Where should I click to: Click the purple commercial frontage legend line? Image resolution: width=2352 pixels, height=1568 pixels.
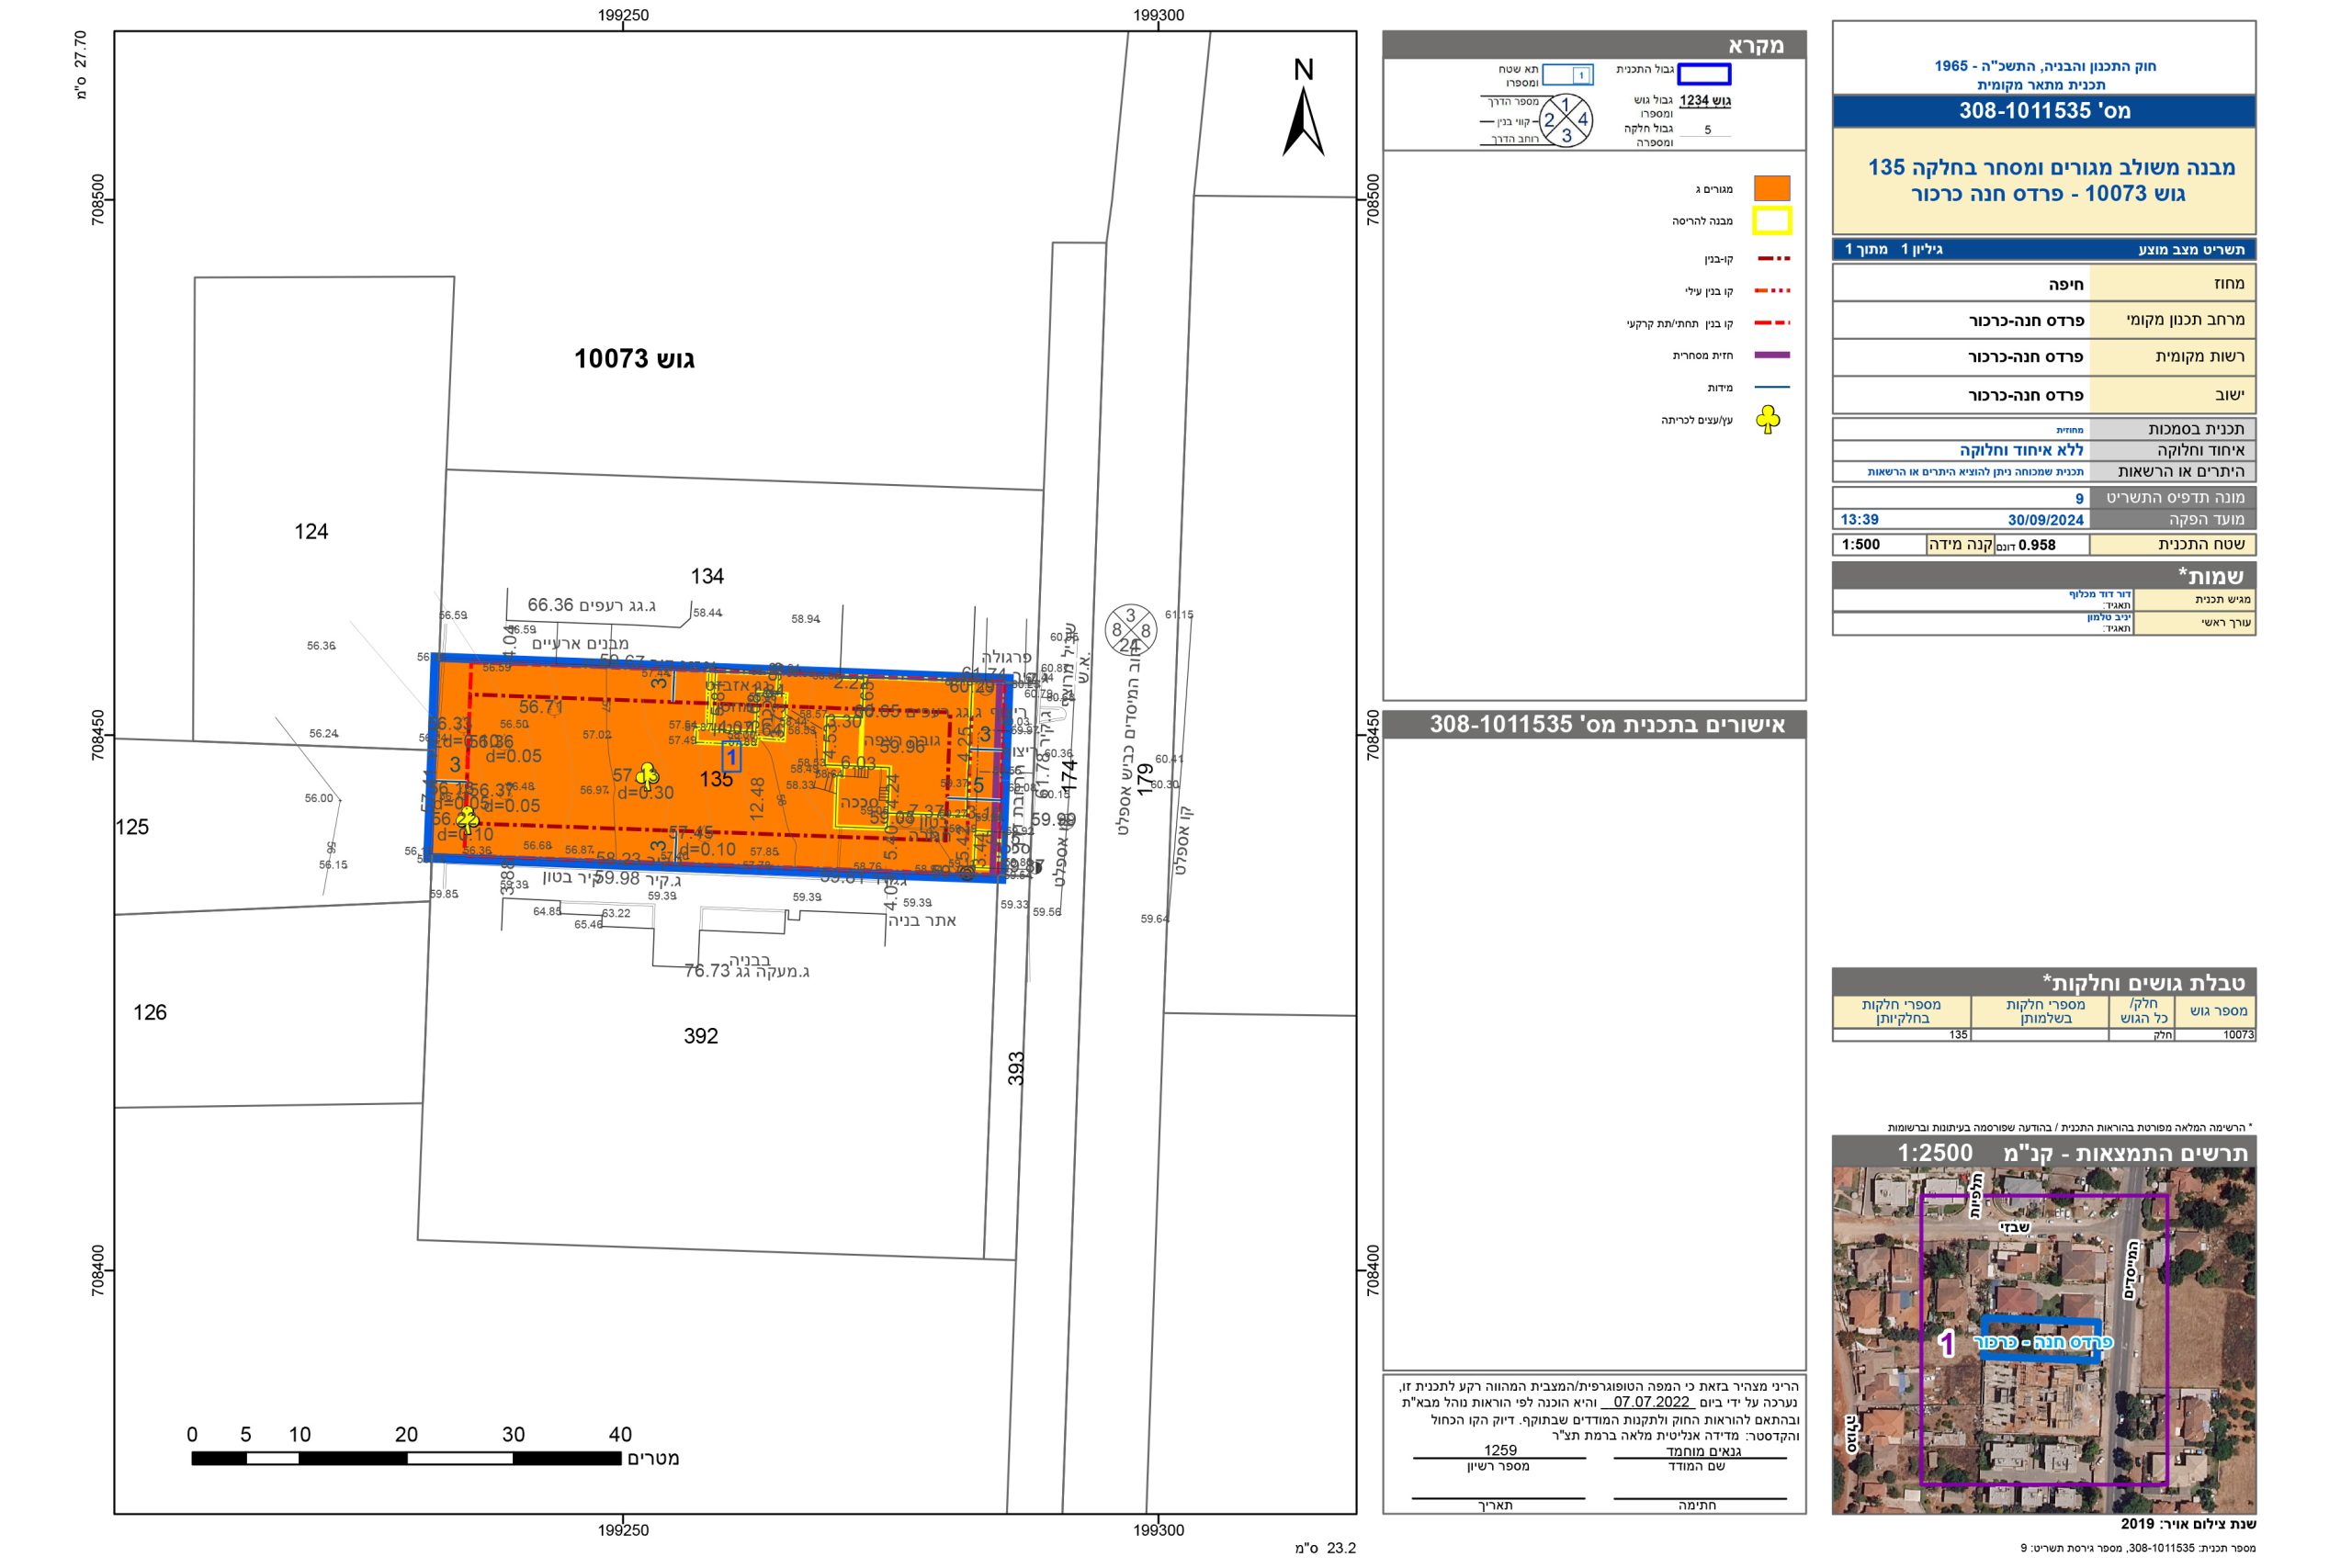tap(1772, 355)
